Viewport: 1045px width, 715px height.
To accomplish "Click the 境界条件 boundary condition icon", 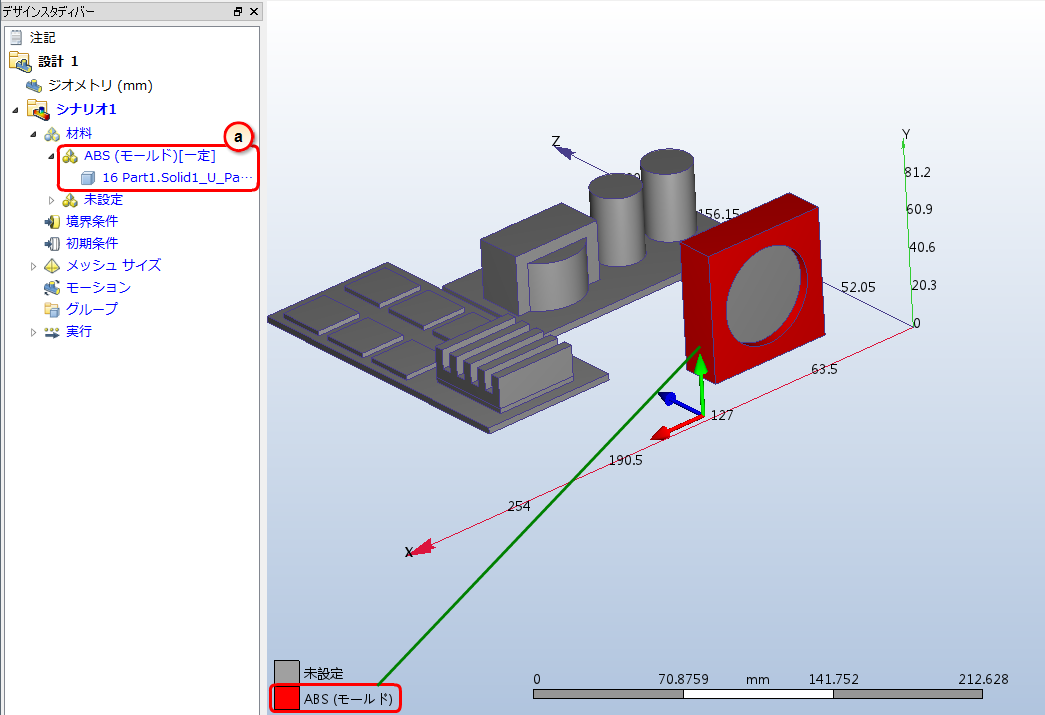I will tap(52, 222).
